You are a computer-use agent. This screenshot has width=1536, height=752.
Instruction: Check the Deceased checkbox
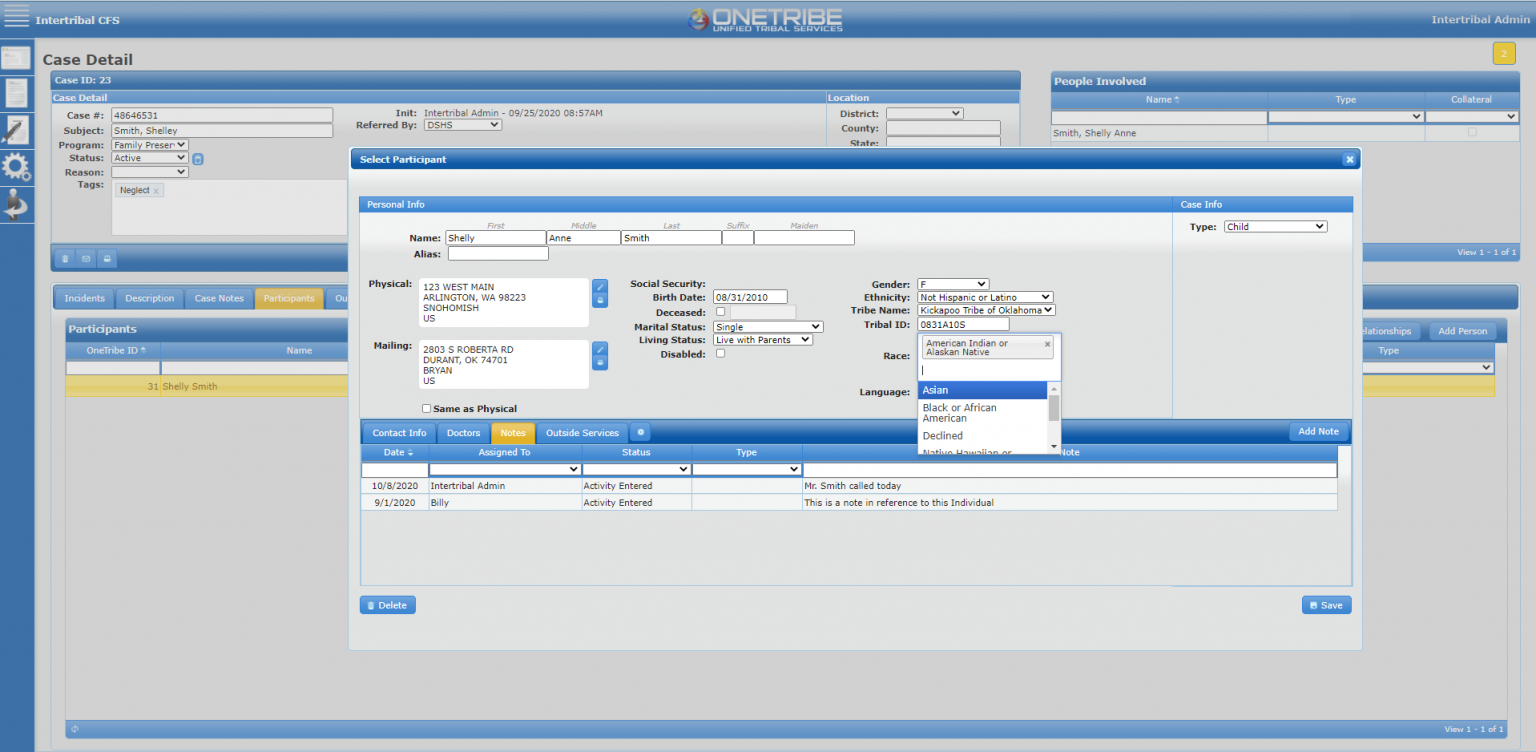(x=721, y=312)
